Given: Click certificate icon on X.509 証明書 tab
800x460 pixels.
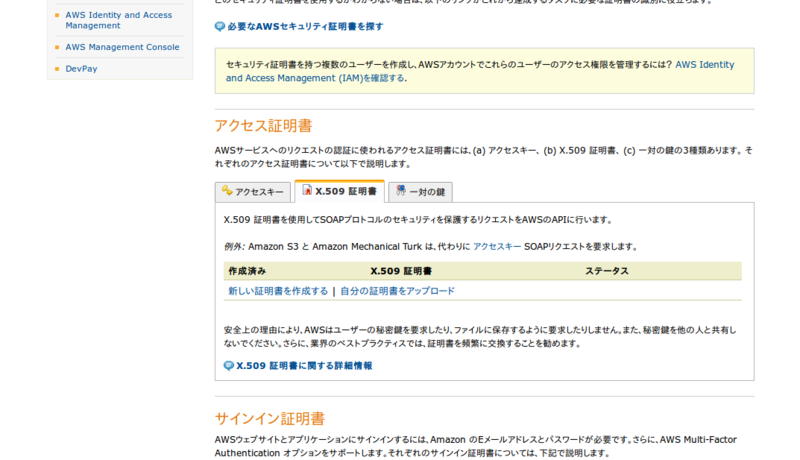Looking at the screenshot, I should click(307, 190).
